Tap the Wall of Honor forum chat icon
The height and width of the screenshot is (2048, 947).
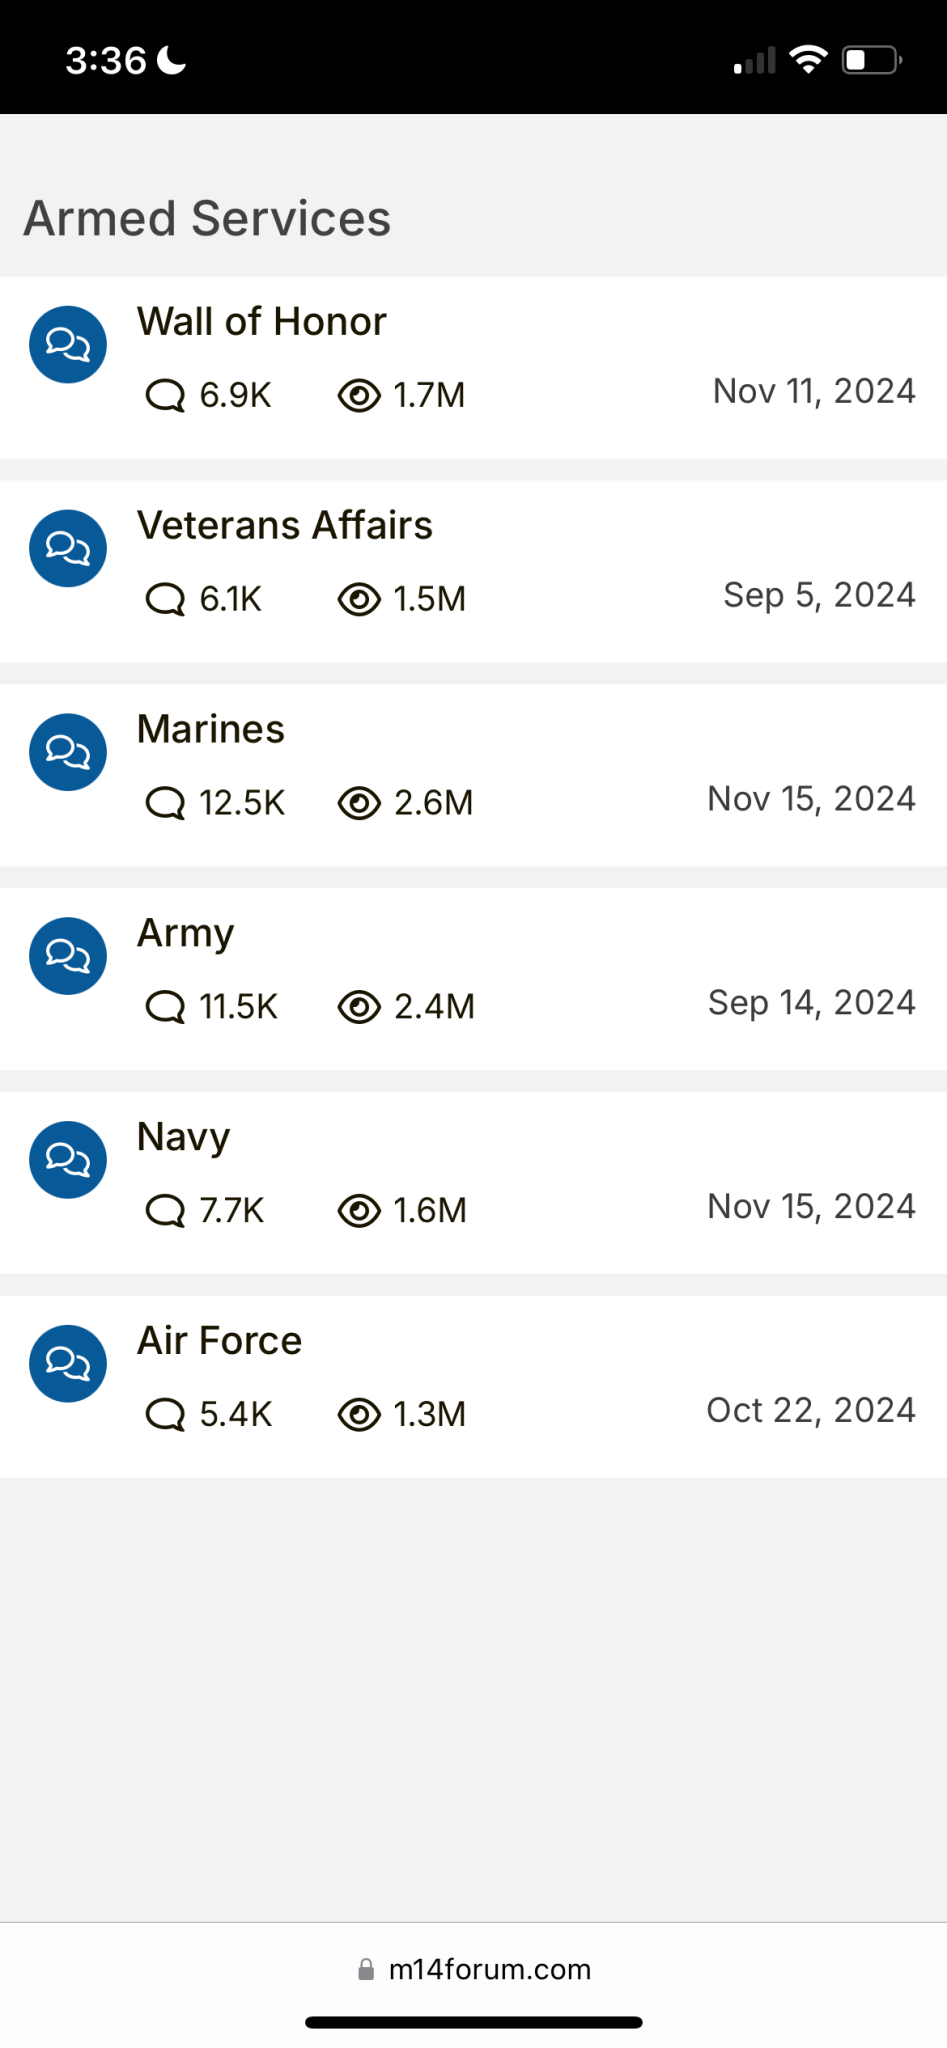[68, 344]
